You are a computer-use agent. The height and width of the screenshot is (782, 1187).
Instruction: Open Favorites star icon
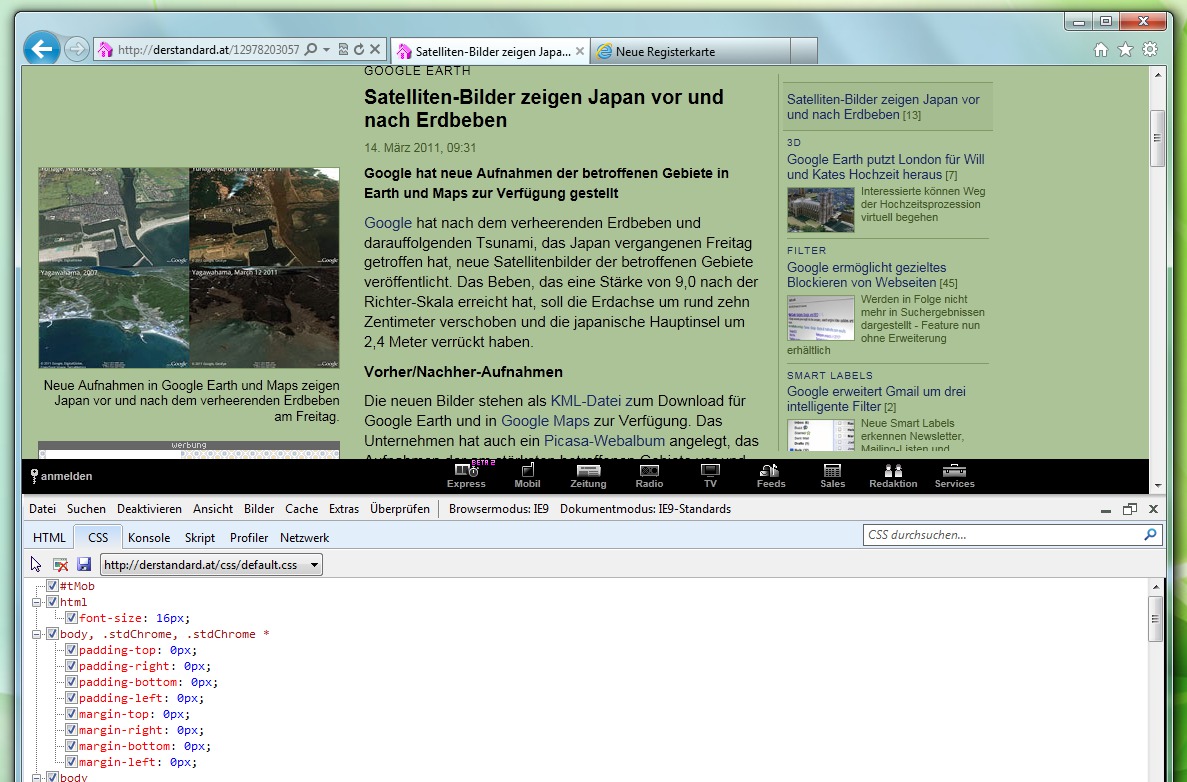pyautogui.click(x=1126, y=49)
